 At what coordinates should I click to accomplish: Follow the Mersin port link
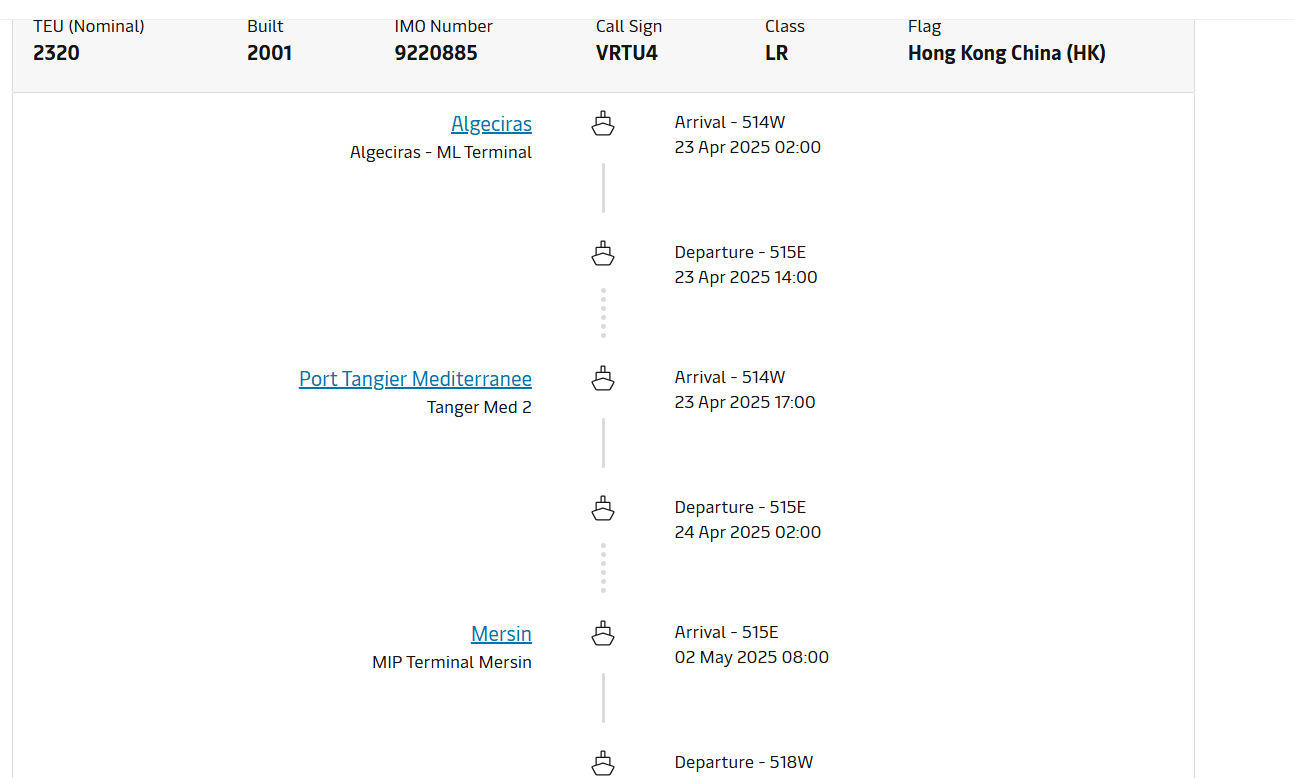pyautogui.click(x=501, y=634)
